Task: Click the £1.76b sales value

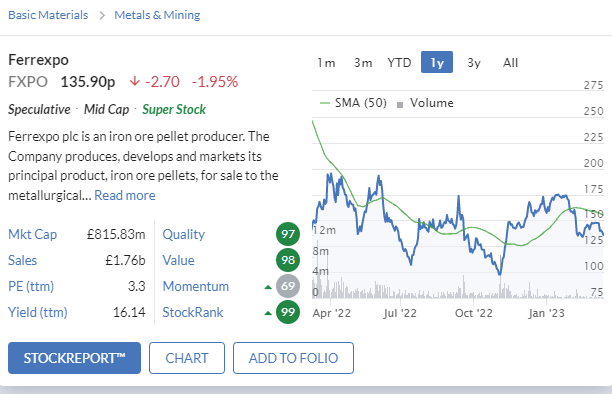Action: click(125, 260)
